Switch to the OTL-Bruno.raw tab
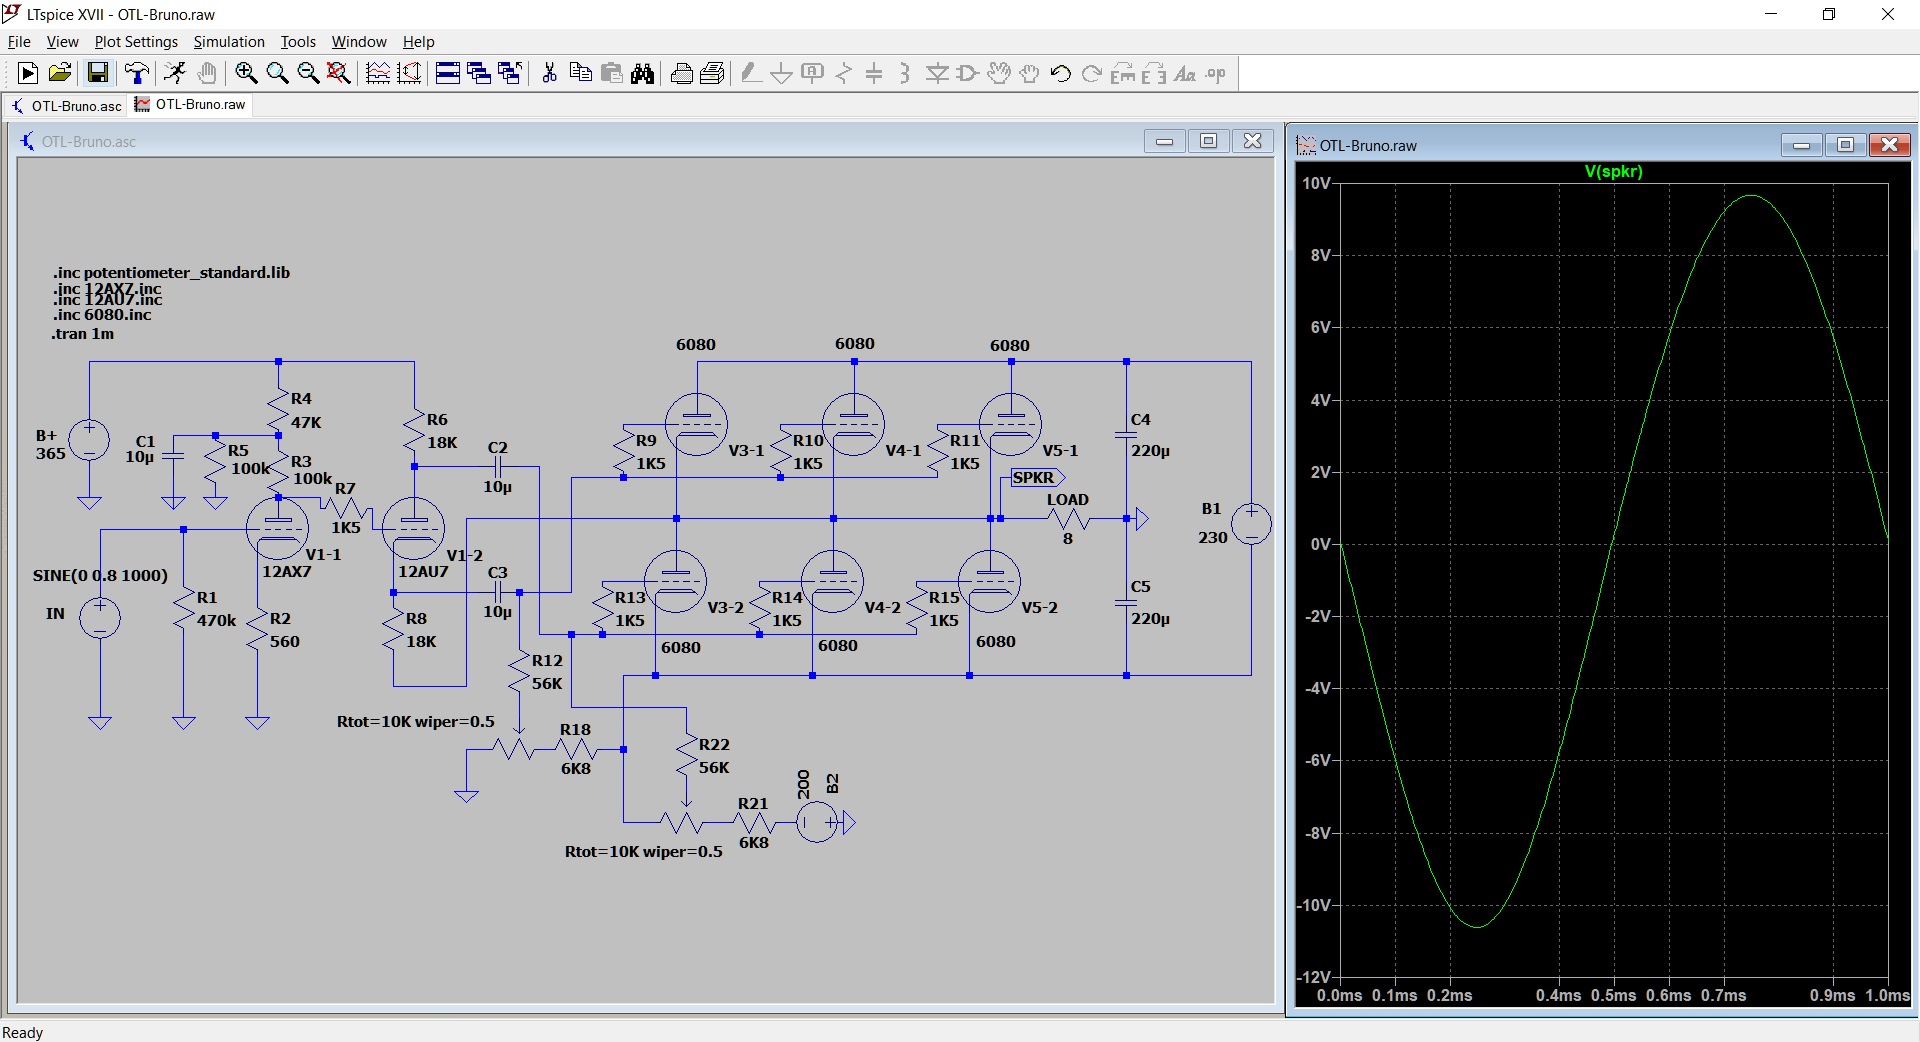The image size is (1920, 1042). point(190,104)
